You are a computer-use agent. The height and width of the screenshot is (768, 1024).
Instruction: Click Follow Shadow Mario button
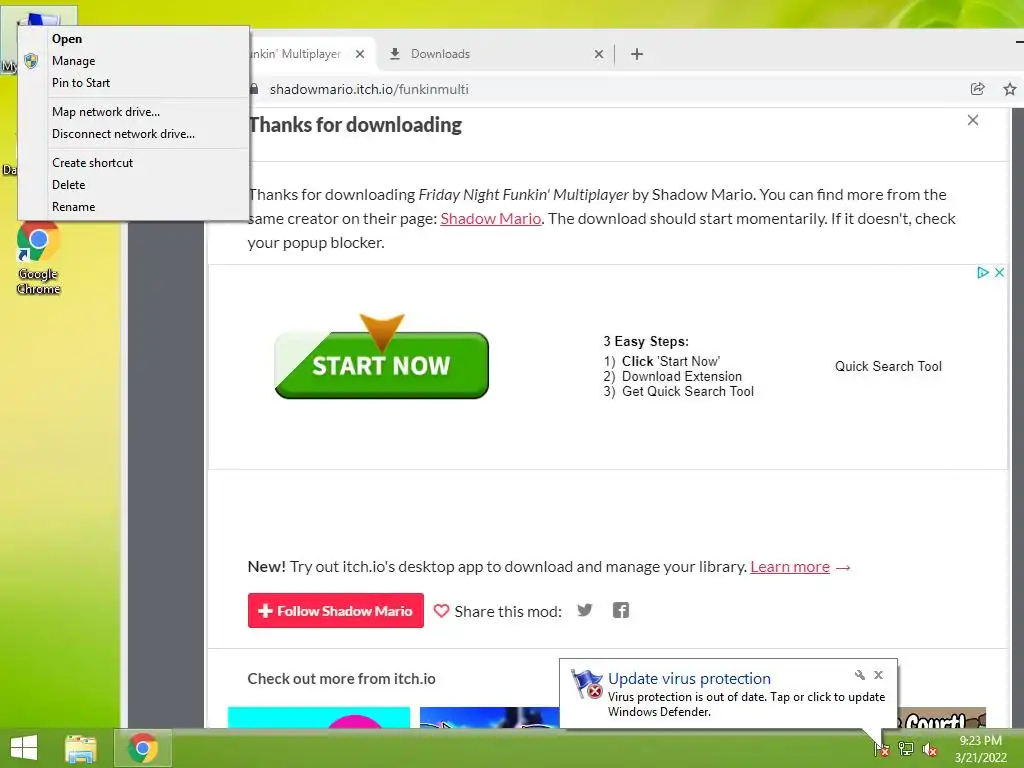coord(336,611)
